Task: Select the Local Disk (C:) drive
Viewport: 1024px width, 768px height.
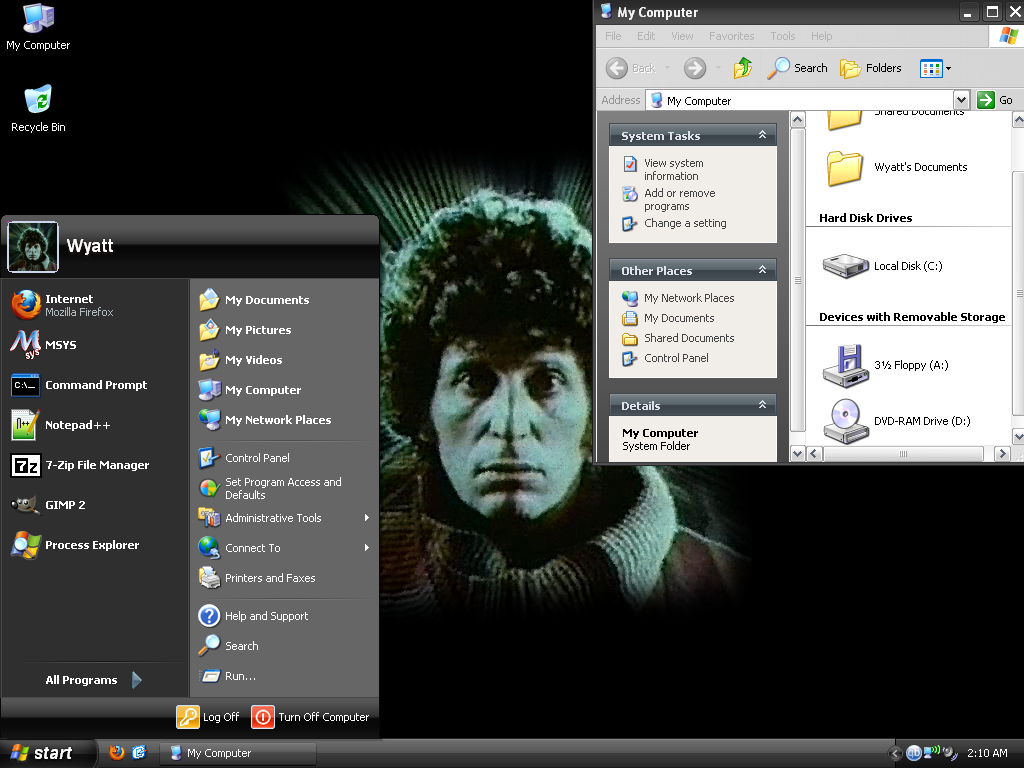Action: click(882, 266)
